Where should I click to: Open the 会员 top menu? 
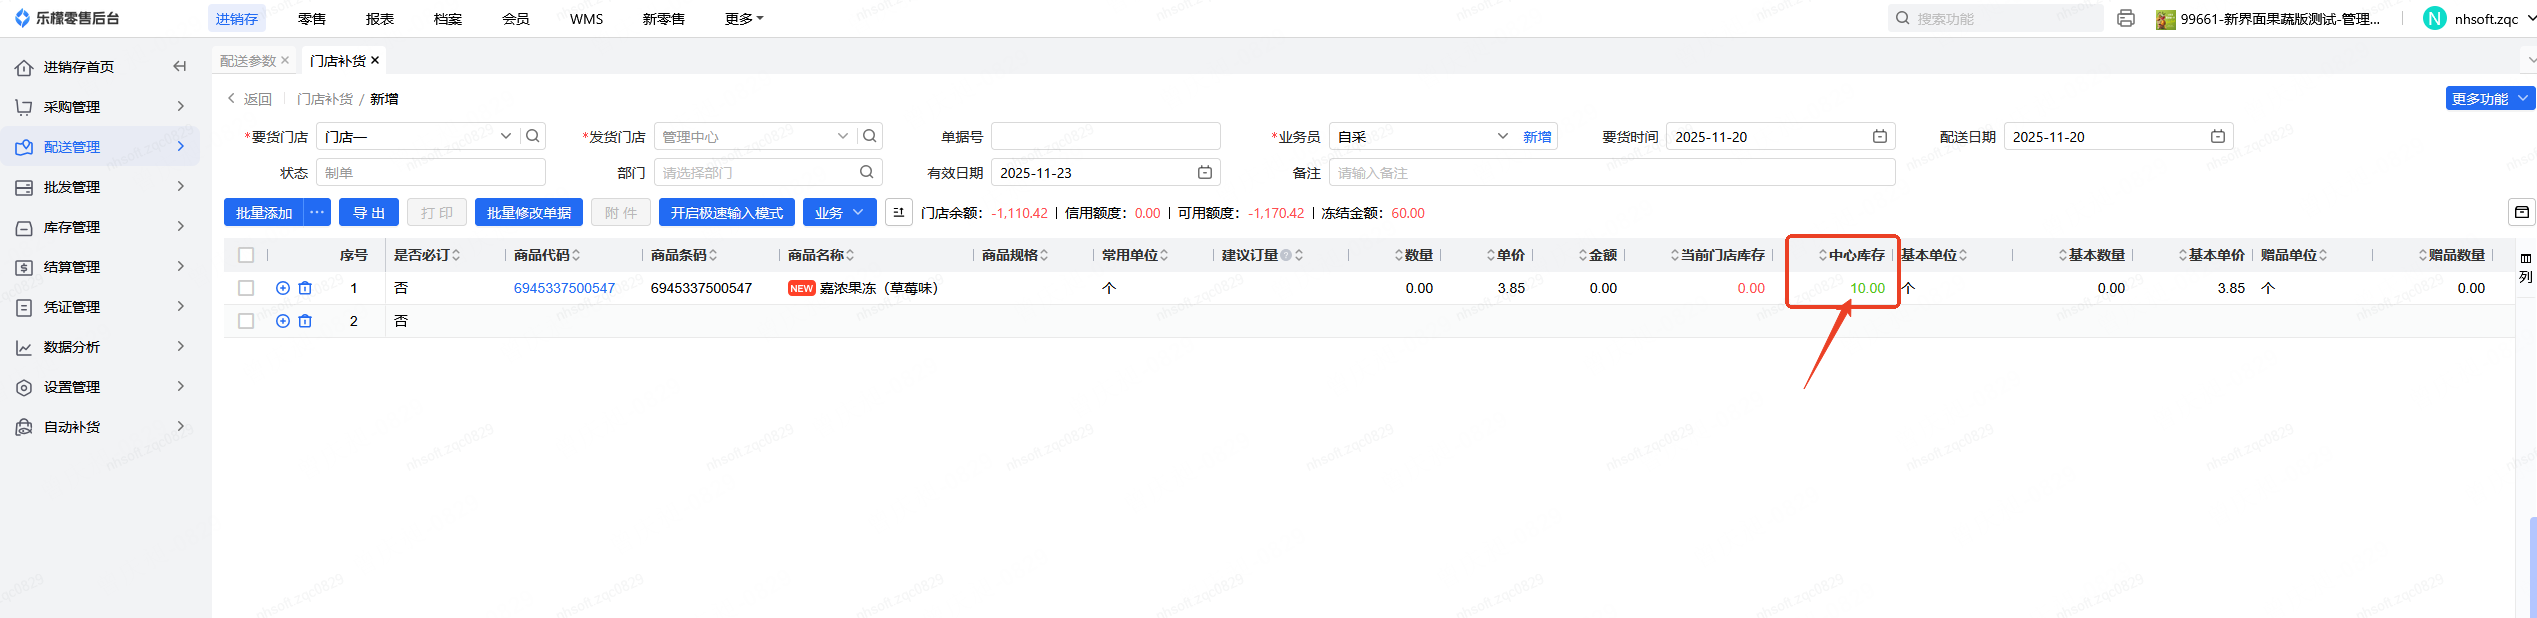(x=515, y=18)
